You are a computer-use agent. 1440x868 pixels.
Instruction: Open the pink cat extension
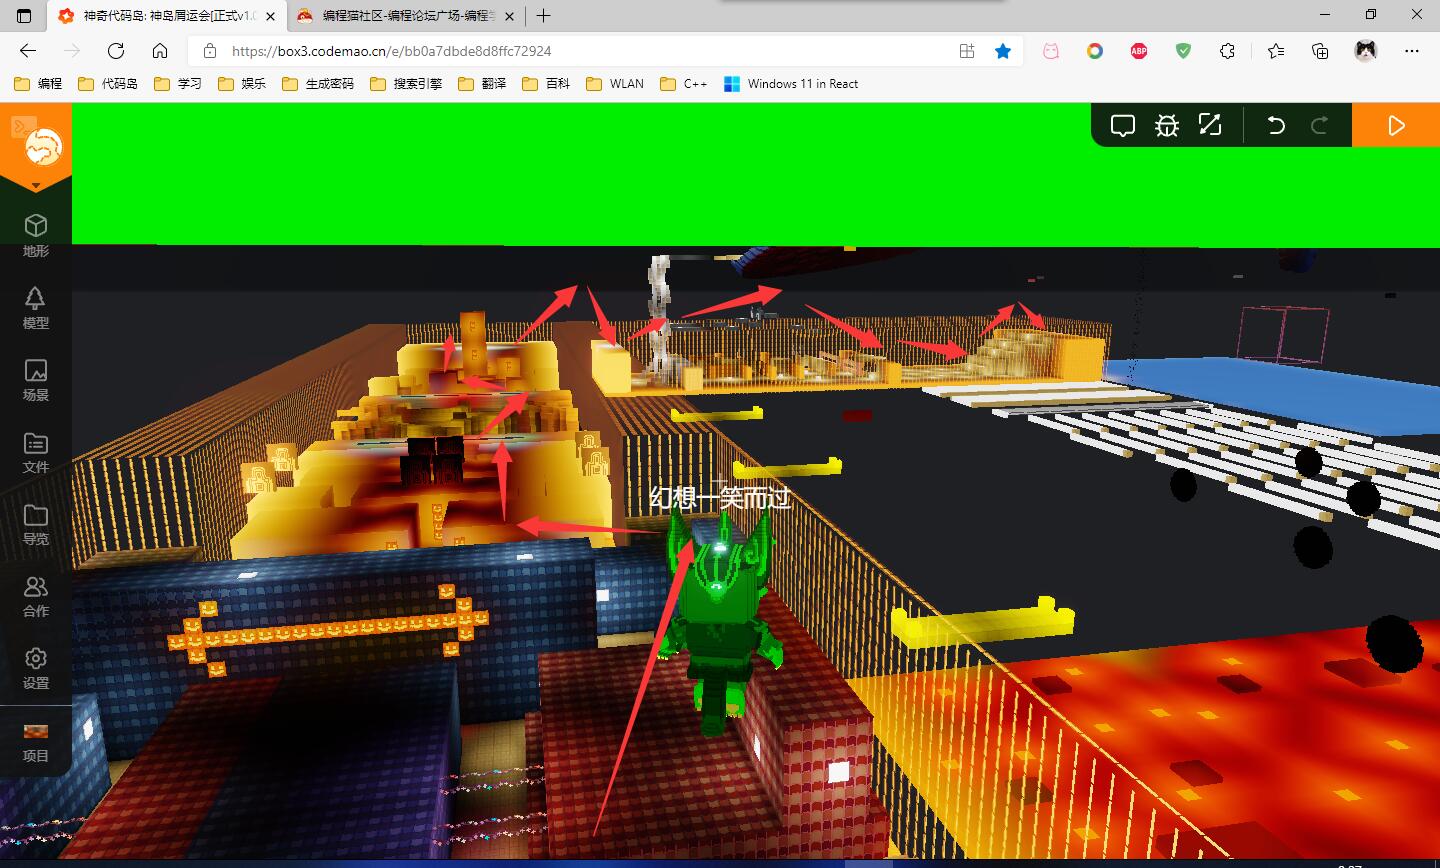pyautogui.click(x=1051, y=51)
